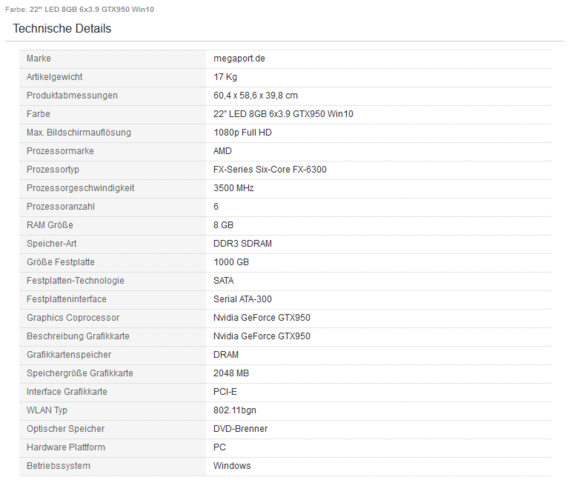Viewport: 581px width, 480px height.
Task: Select the processor count value 6
Action: pos(216,207)
